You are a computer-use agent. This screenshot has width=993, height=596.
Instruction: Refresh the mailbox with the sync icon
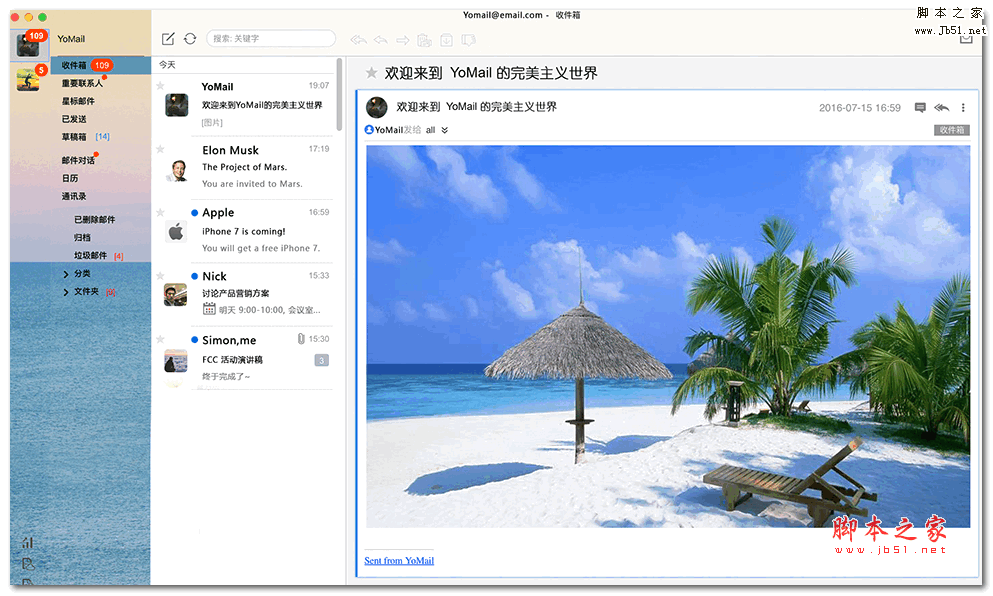[190, 39]
